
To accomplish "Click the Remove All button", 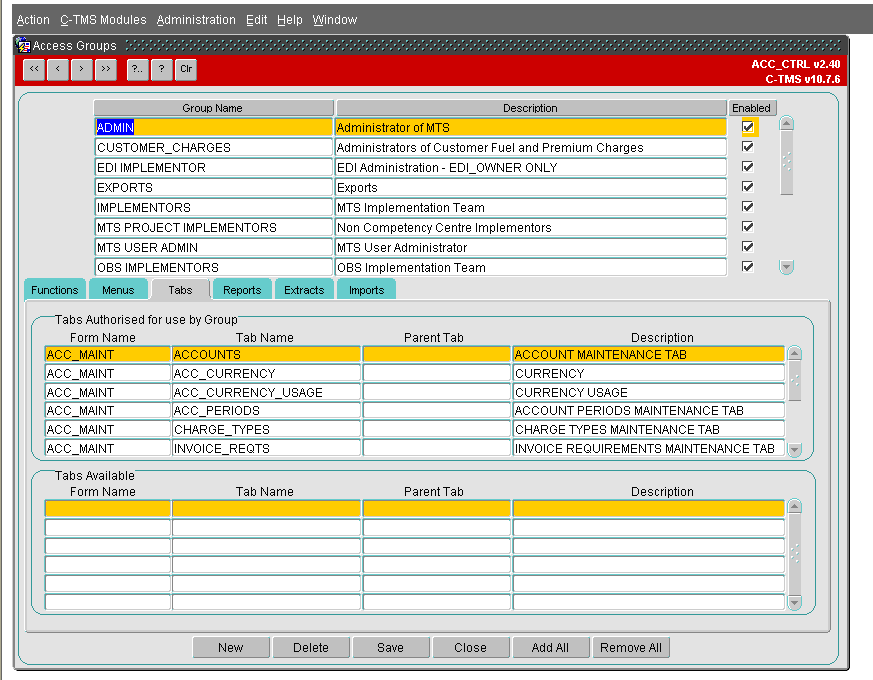I will tap(631, 648).
